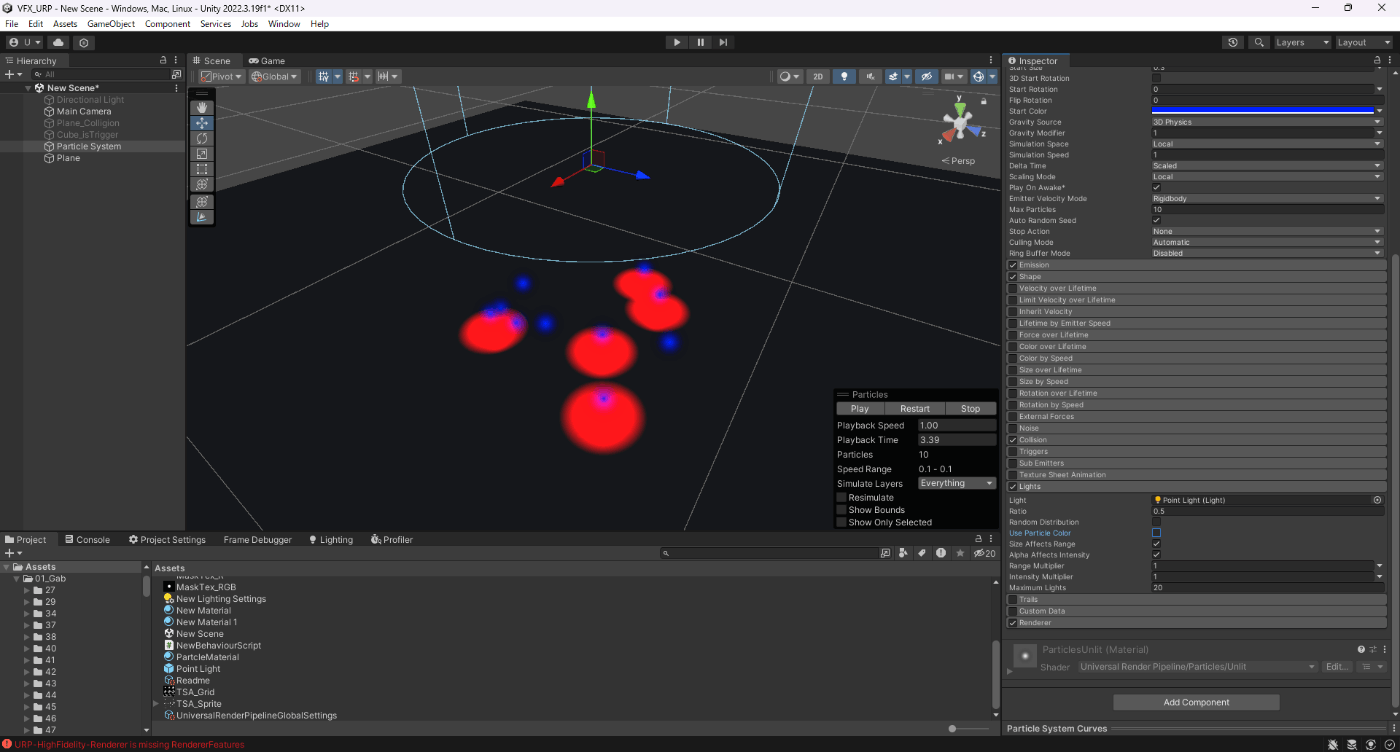
Task: Enable the Resimulate checkbox
Action: pos(841,497)
